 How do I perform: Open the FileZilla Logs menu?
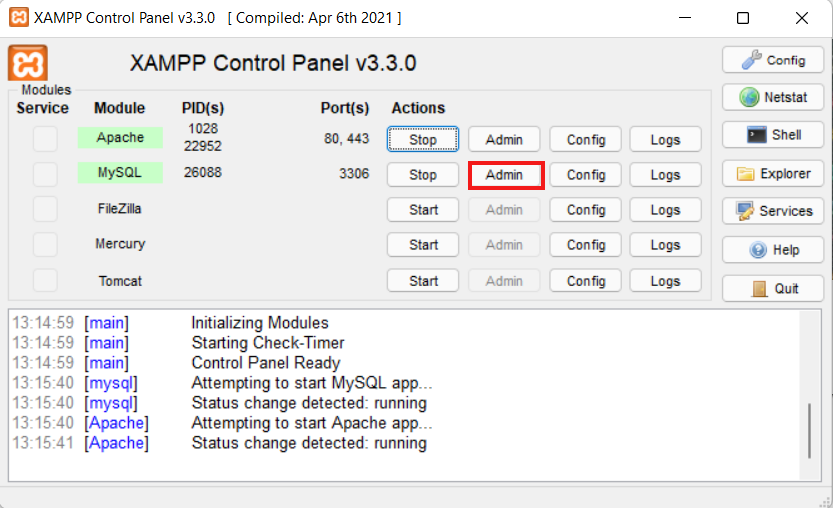click(665, 210)
